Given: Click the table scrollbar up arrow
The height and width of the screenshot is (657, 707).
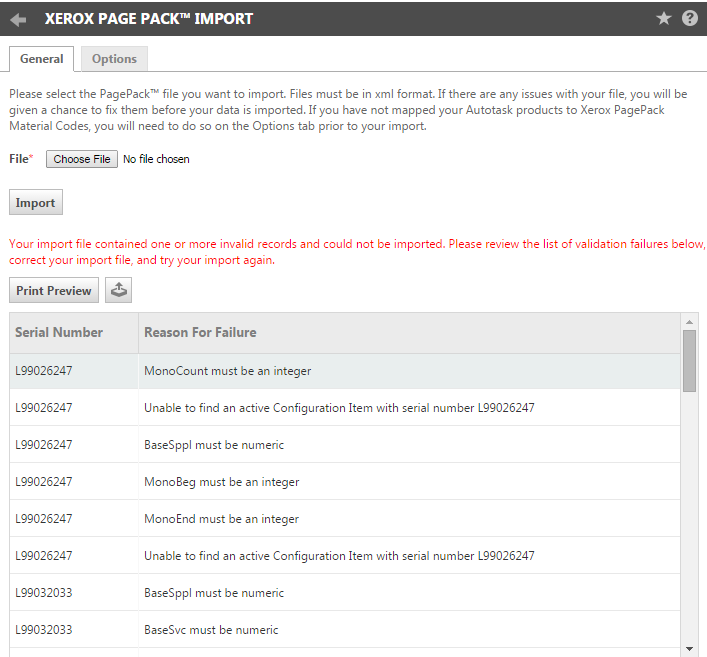Looking at the screenshot, I should point(689,322).
